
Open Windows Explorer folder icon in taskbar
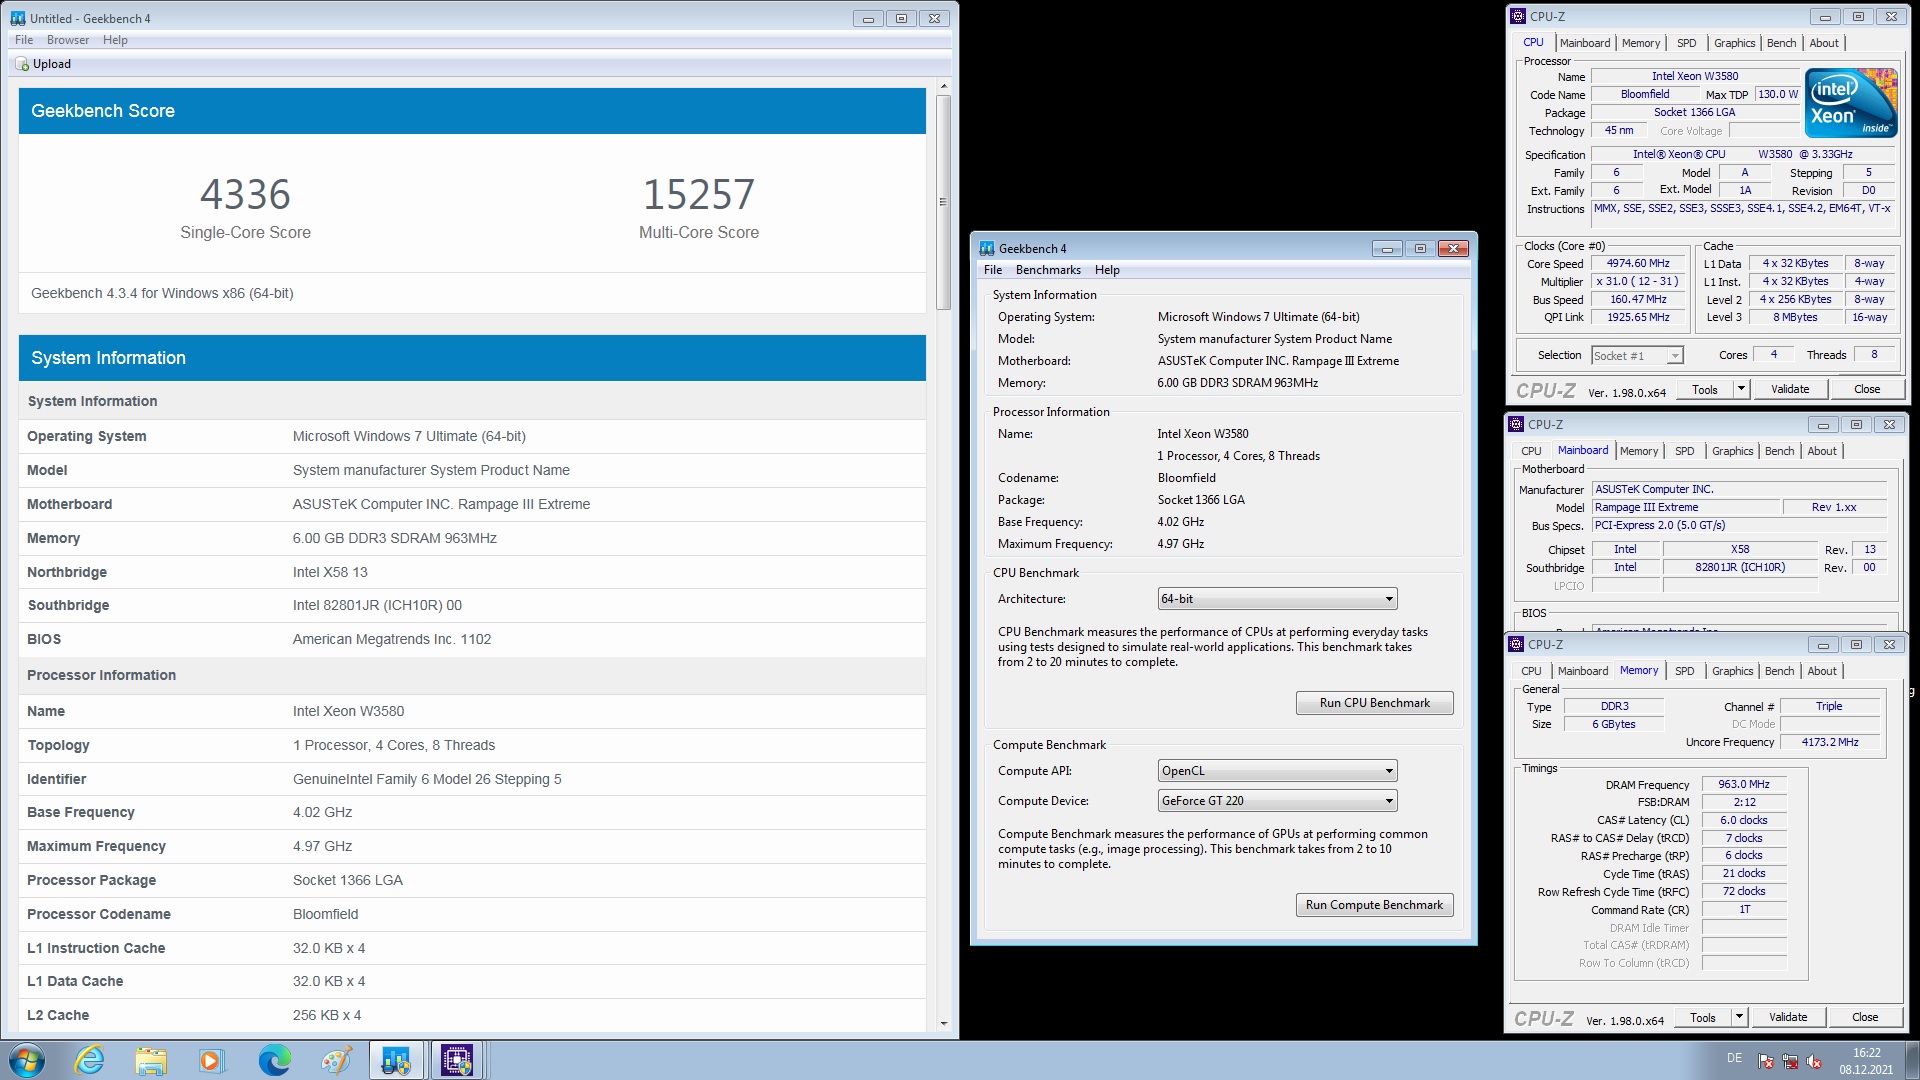point(151,1060)
